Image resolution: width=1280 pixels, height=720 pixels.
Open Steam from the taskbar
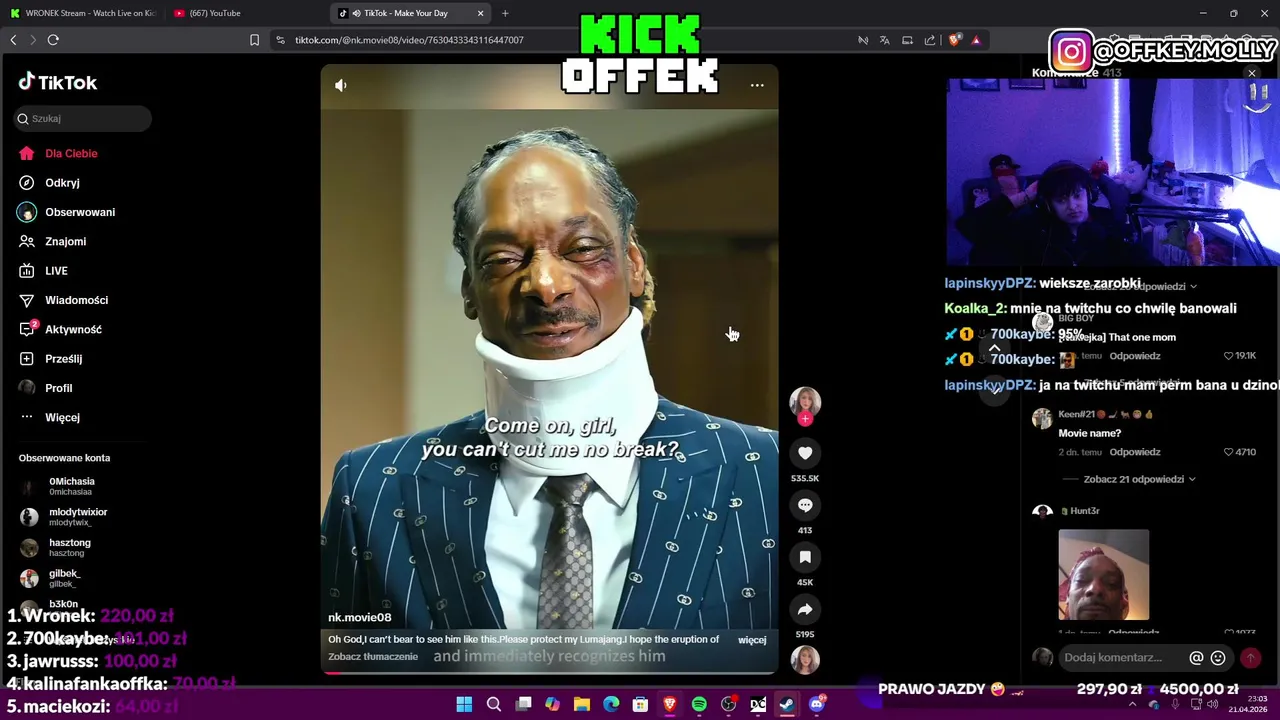787,705
